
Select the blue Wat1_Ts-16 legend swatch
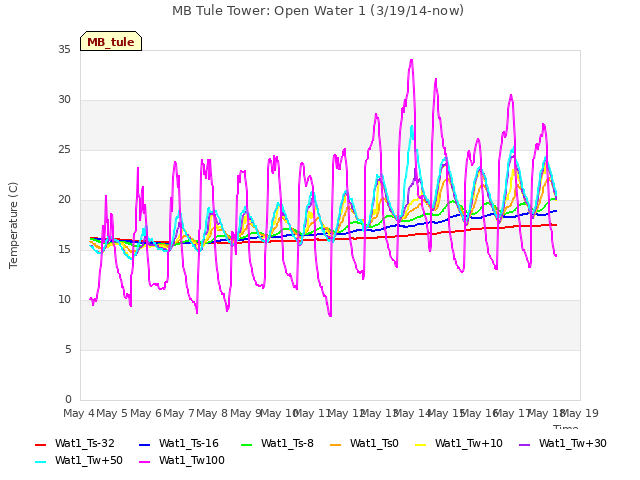145,444
